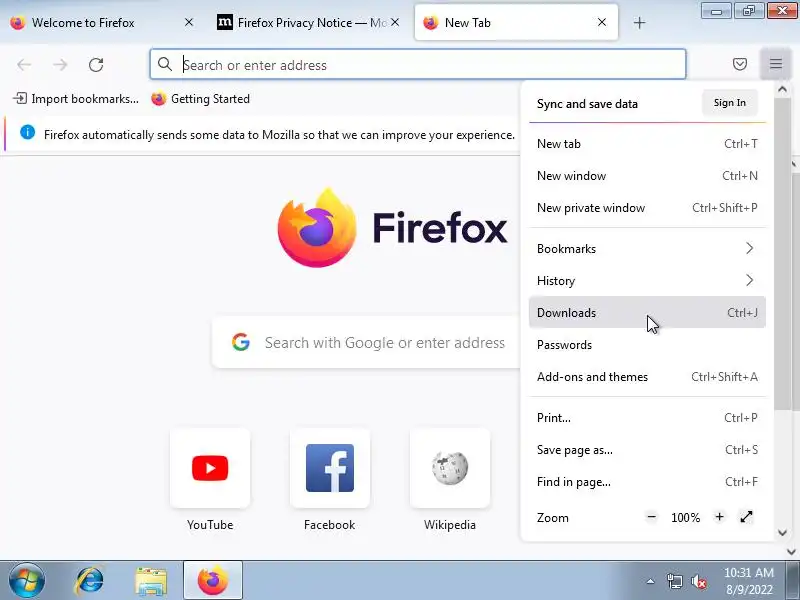Open the clock showing 10:31 AM
Image resolution: width=800 pixels, height=600 pixels.
[x=749, y=581]
